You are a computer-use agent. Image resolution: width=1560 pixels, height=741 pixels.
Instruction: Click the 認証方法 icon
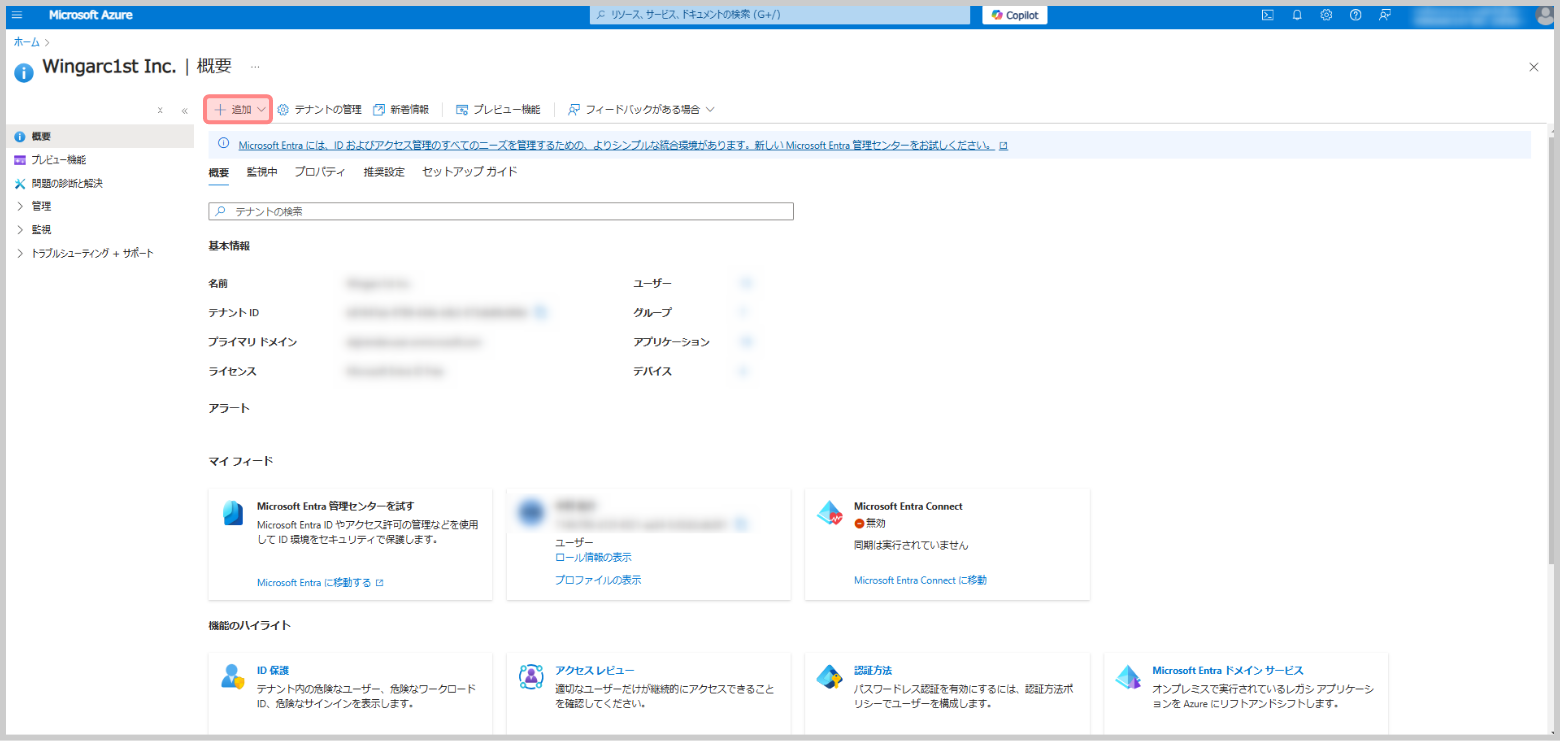[830, 677]
